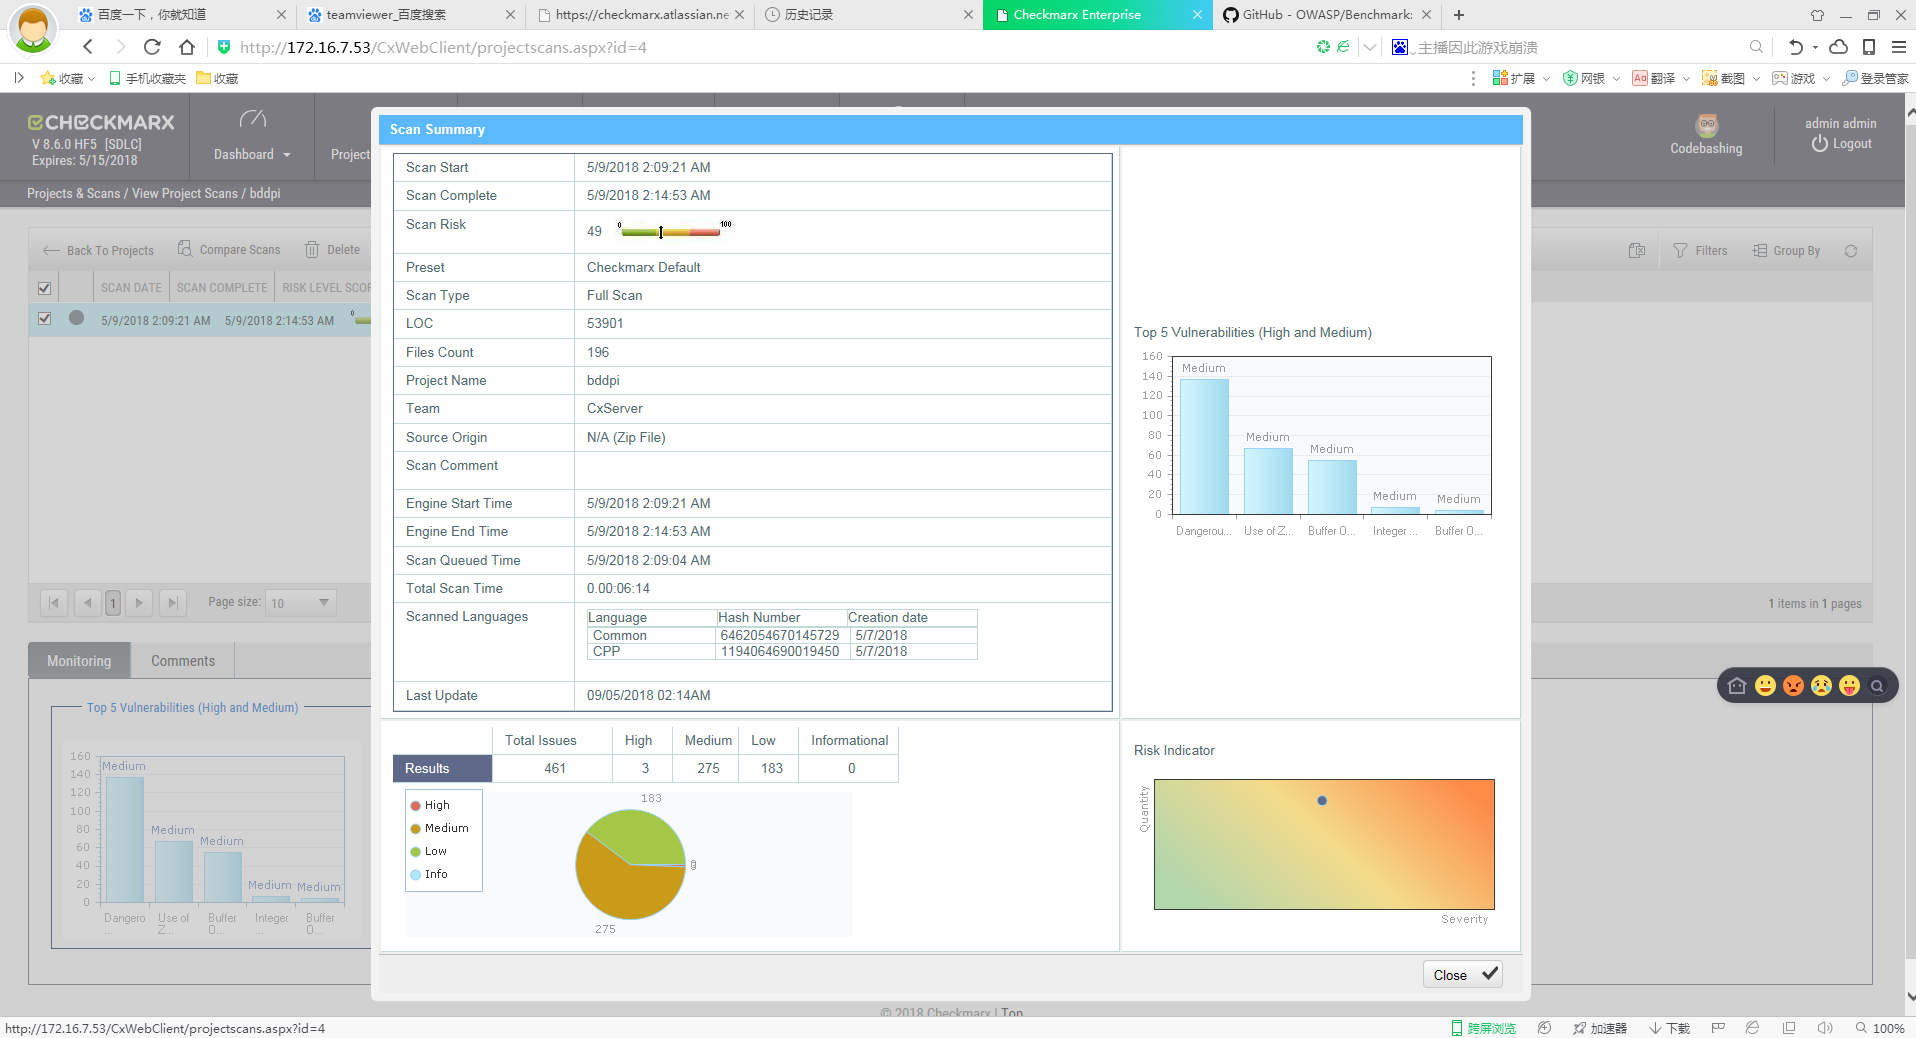Open the history record tab
1916x1038 pixels.
tap(868, 15)
